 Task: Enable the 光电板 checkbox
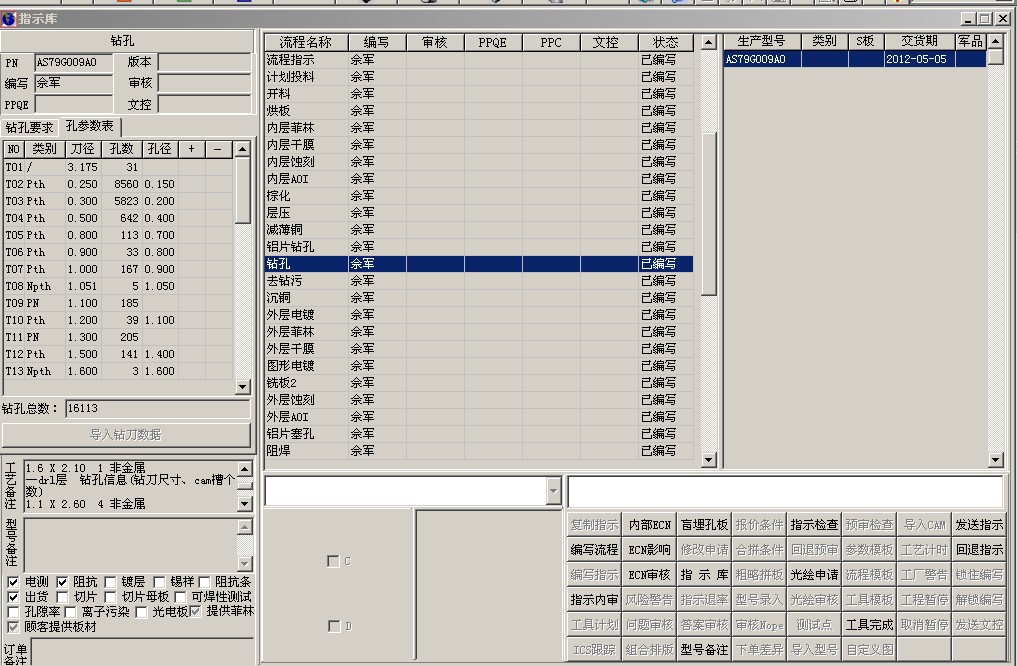(141, 612)
